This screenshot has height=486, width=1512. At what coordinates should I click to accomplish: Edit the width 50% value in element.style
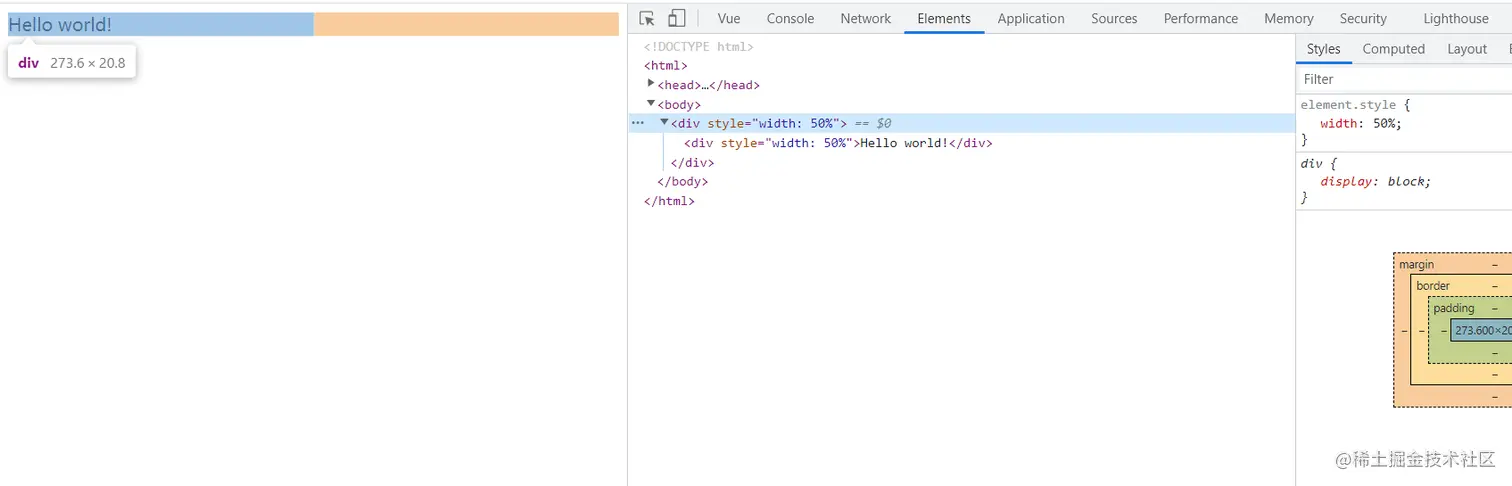(x=1387, y=124)
